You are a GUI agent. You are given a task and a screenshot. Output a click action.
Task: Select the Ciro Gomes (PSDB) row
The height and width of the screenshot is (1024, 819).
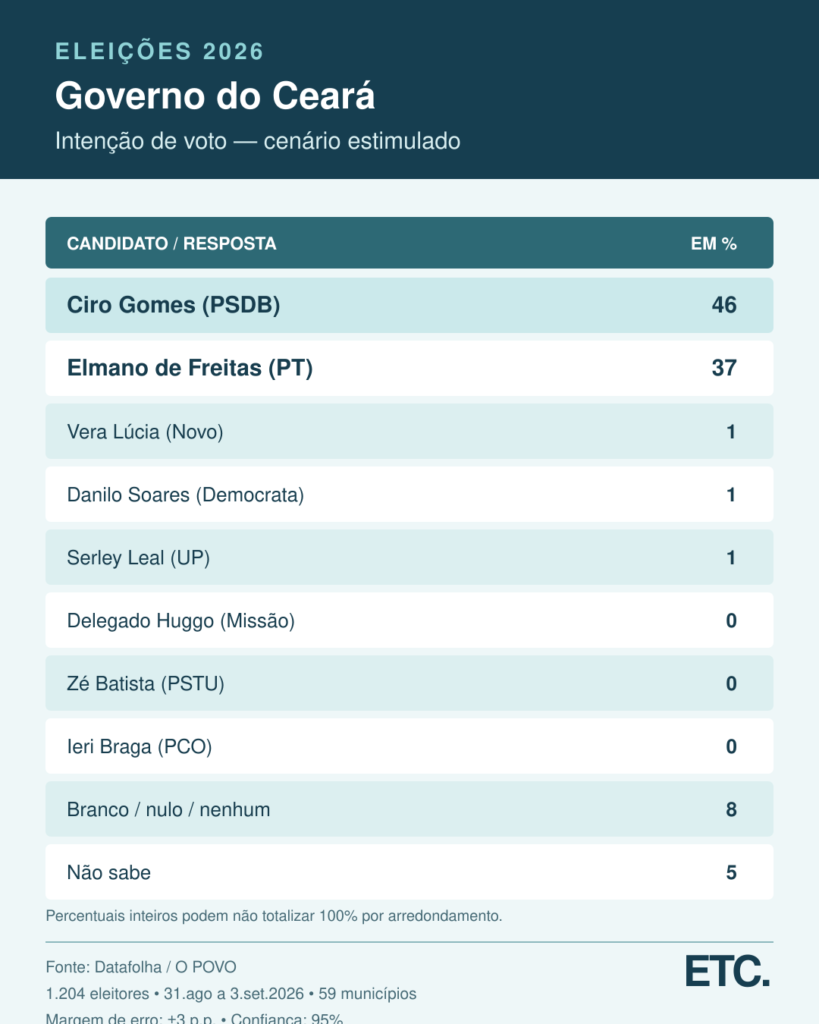point(410,305)
